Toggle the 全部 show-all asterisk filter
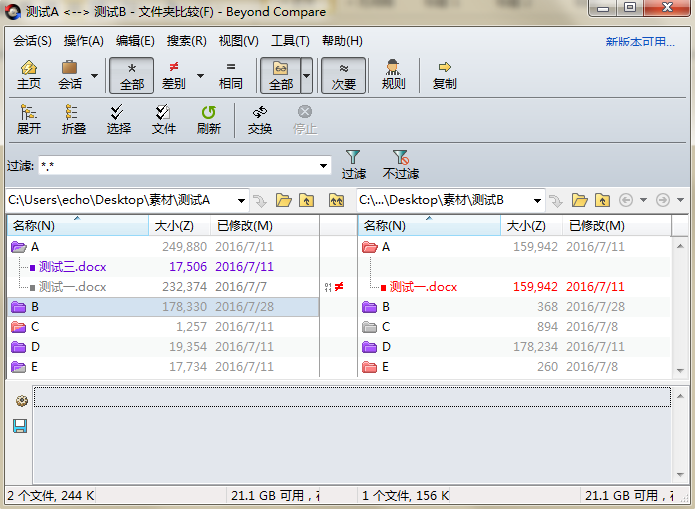Viewport: 695px width, 509px height. coord(132,75)
